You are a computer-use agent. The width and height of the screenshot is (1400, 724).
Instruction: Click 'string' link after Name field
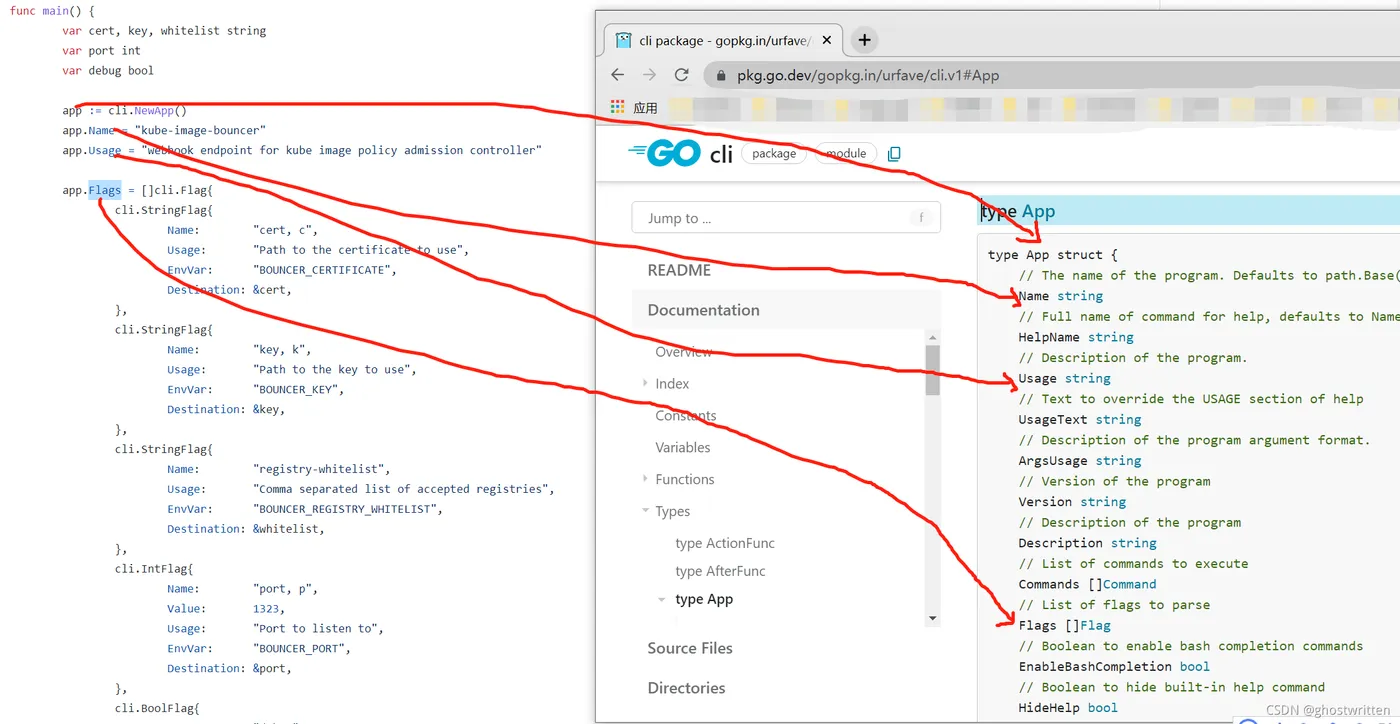pos(1080,296)
